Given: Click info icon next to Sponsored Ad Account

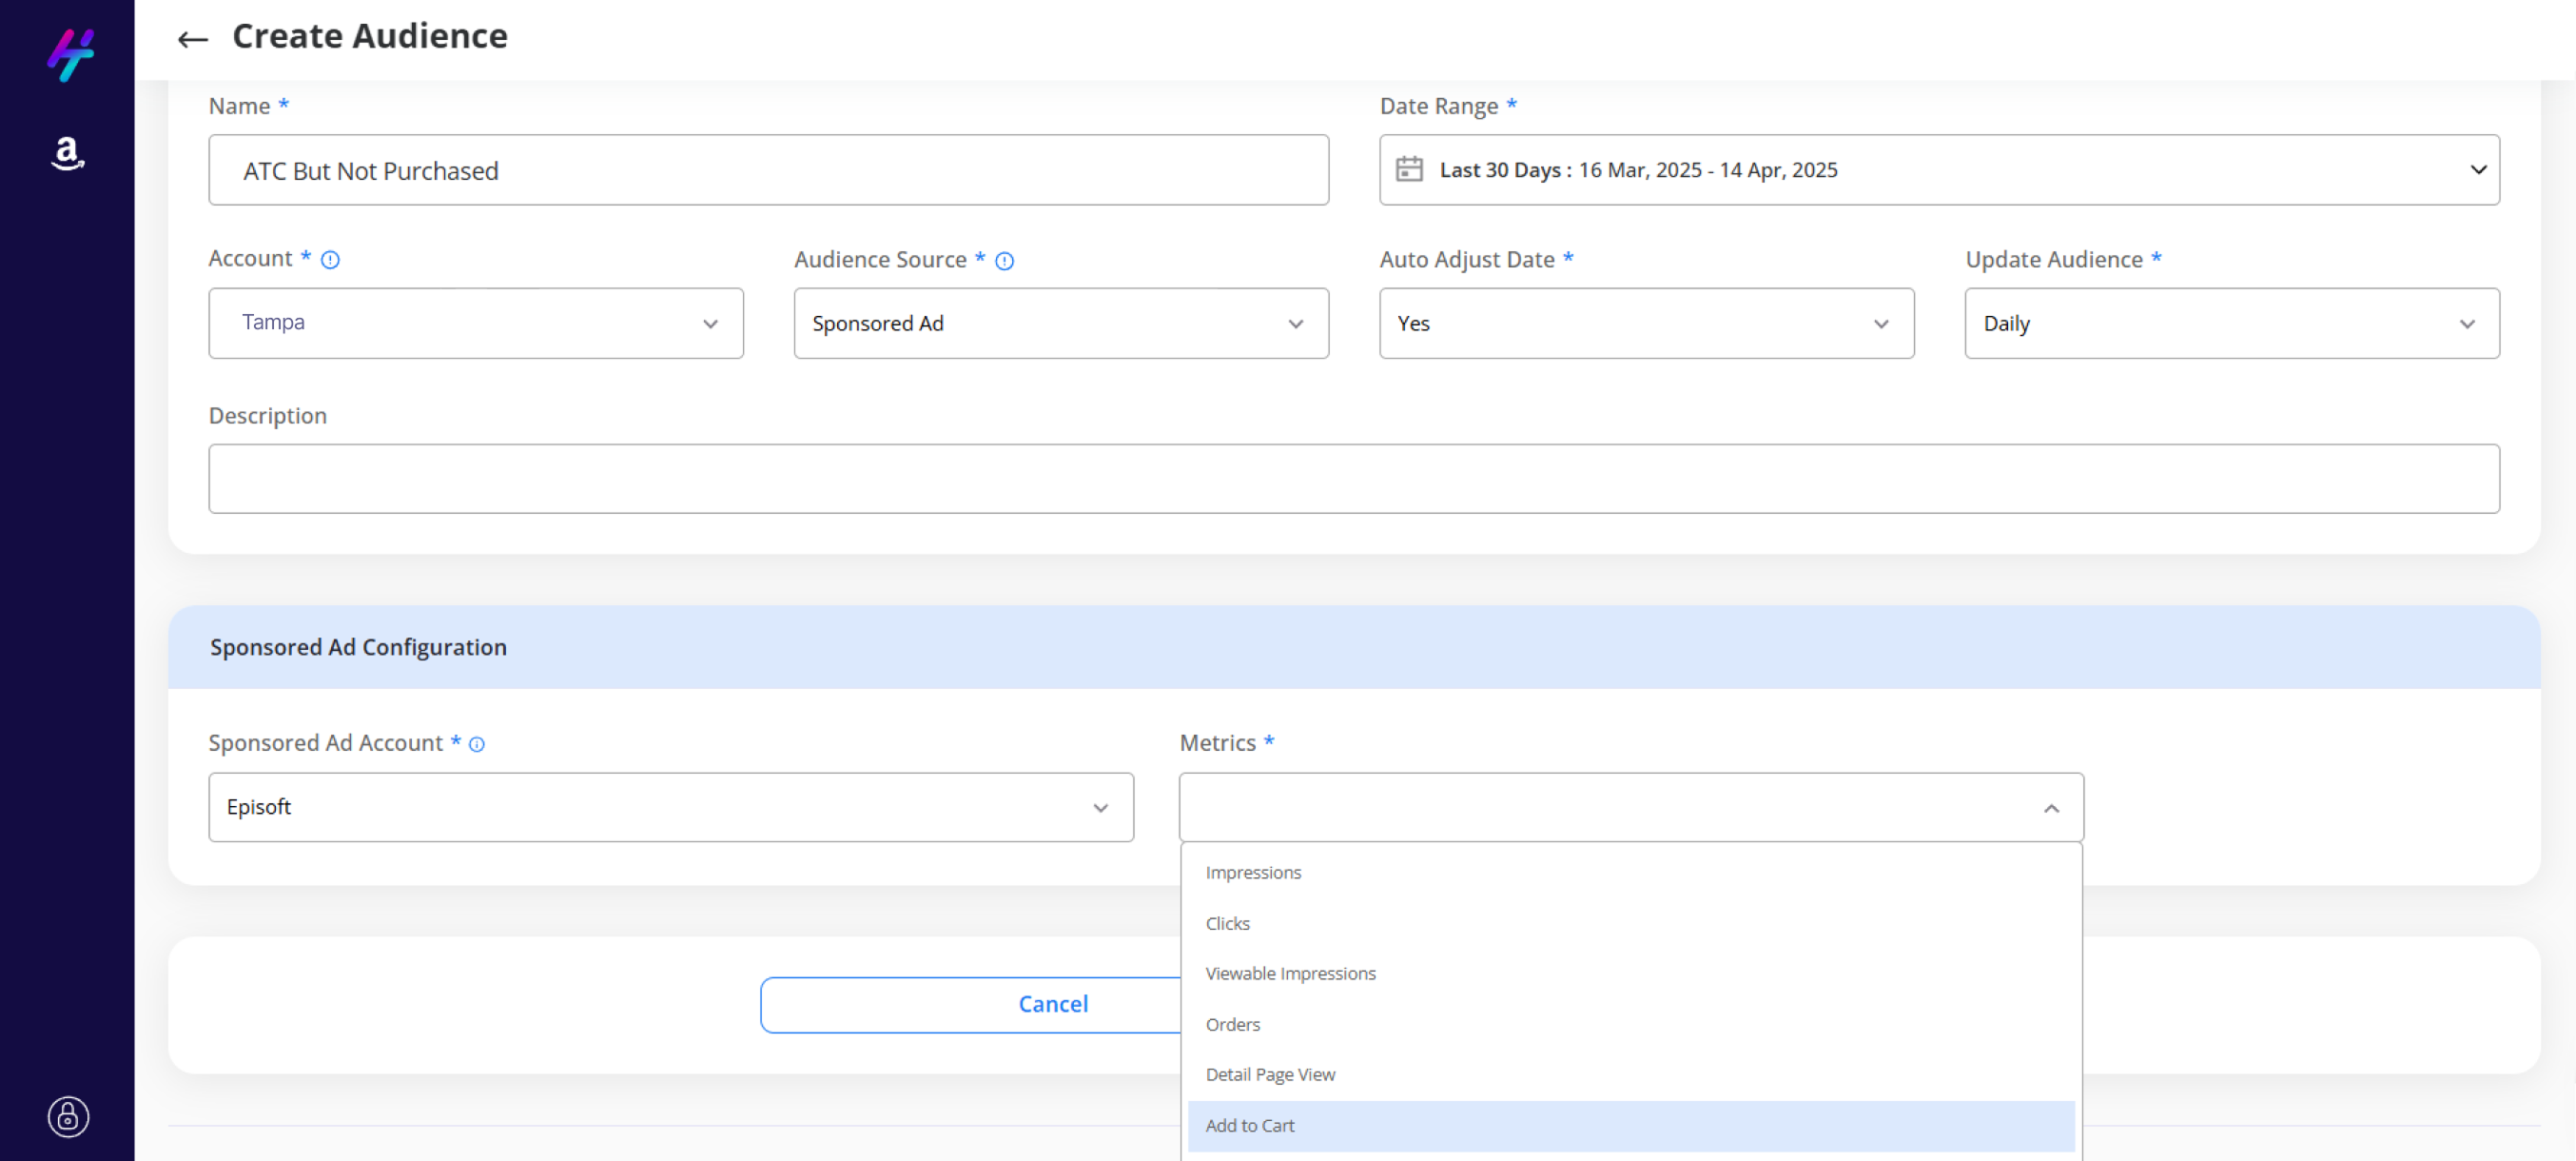Looking at the screenshot, I should 477,744.
